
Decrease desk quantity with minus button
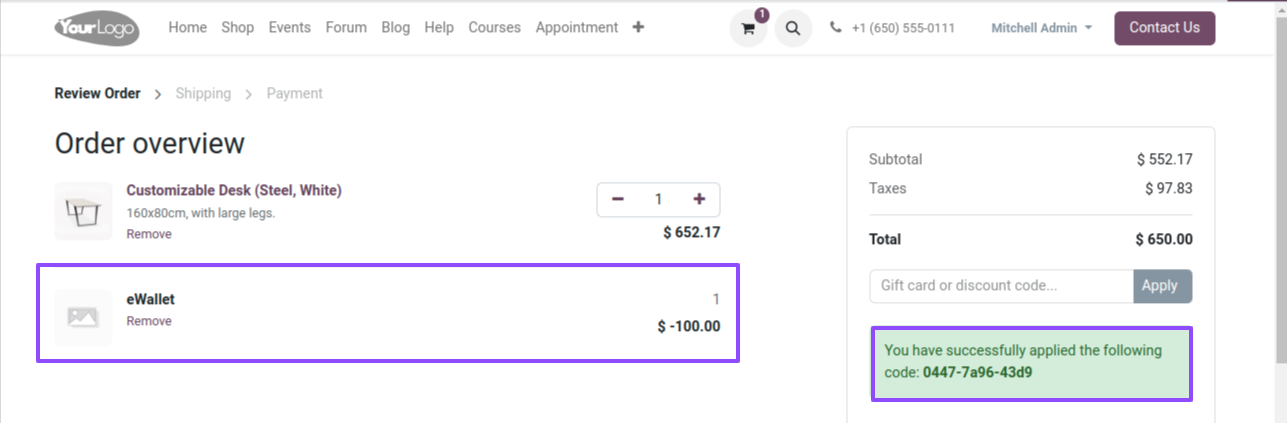tap(618, 199)
